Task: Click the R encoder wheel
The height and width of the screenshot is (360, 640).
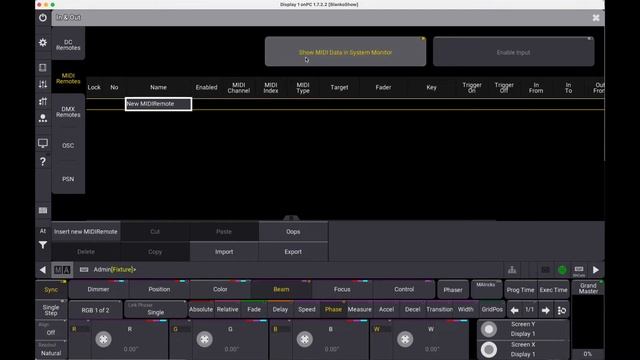Action: click(103, 339)
